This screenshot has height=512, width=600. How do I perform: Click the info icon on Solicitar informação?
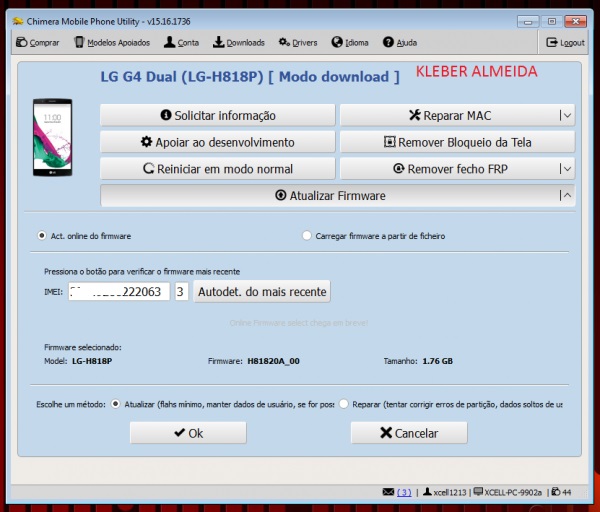coord(166,114)
